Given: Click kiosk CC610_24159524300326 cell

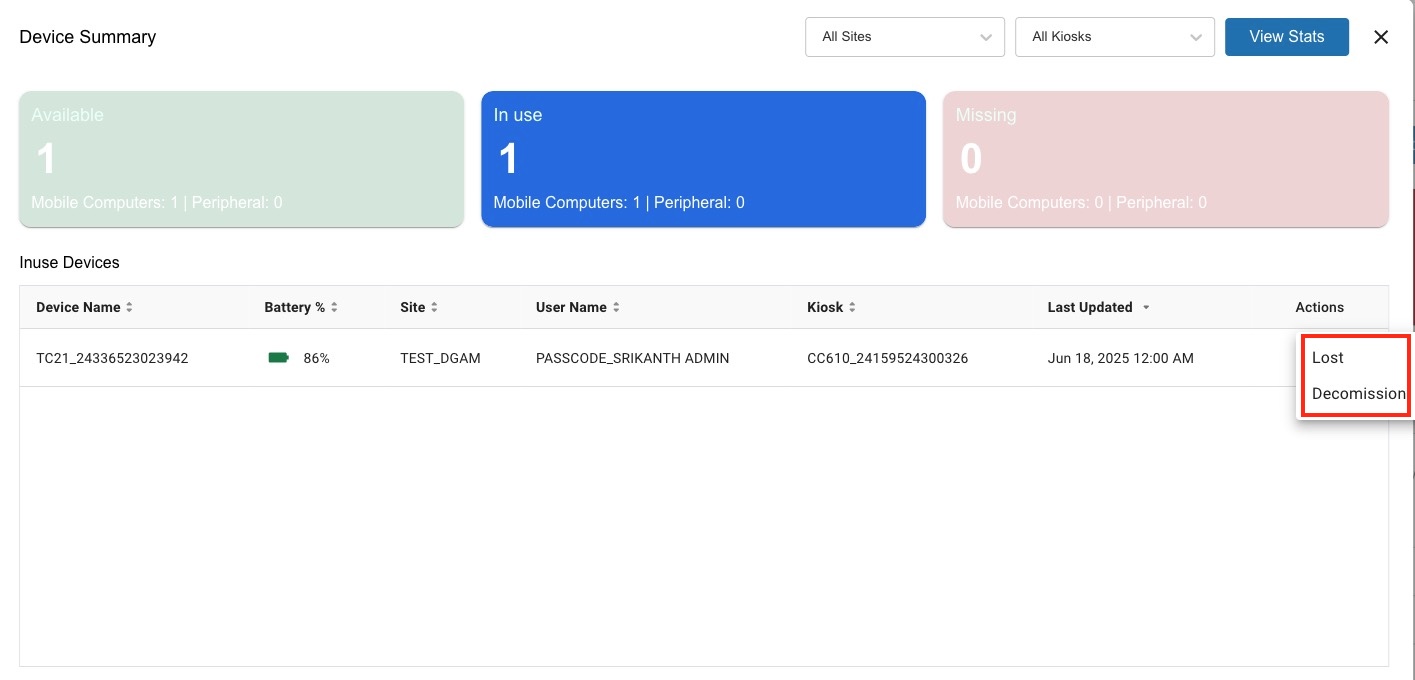Looking at the screenshot, I should [x=887, y=358].
